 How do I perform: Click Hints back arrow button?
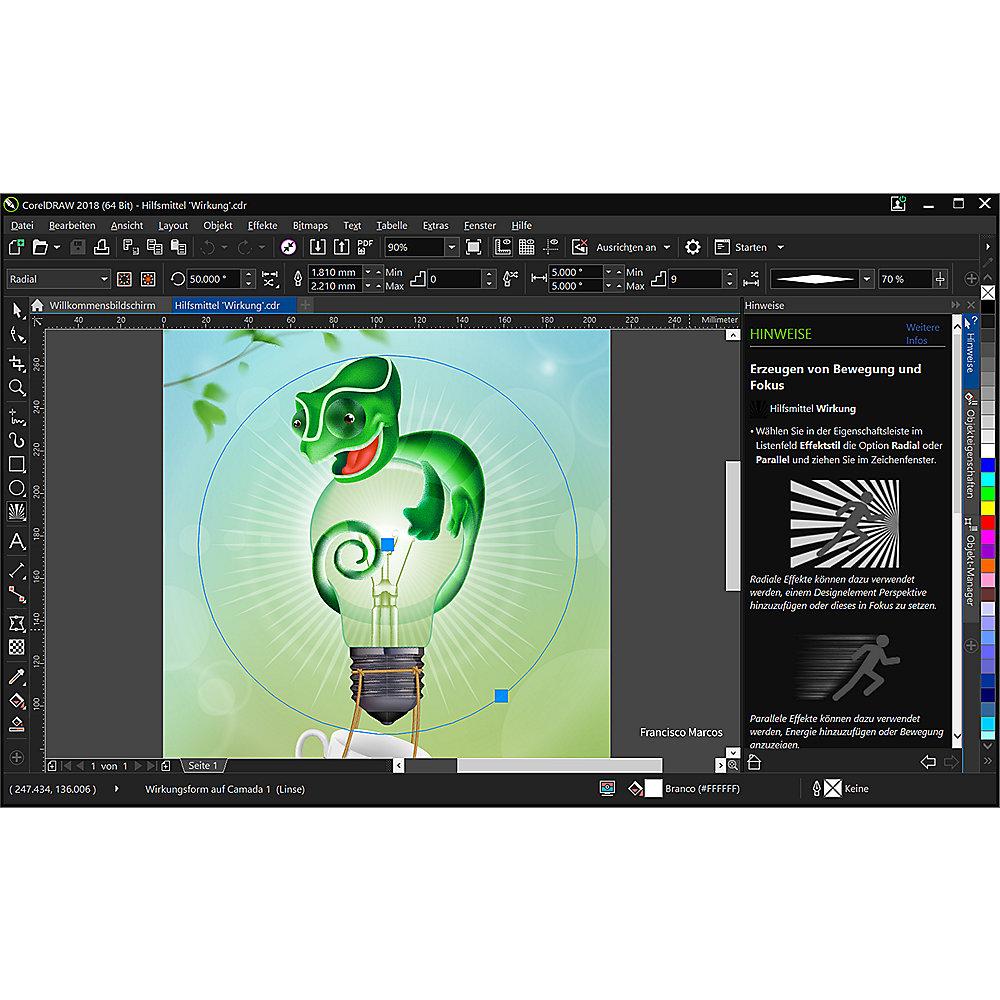[928, 762]
